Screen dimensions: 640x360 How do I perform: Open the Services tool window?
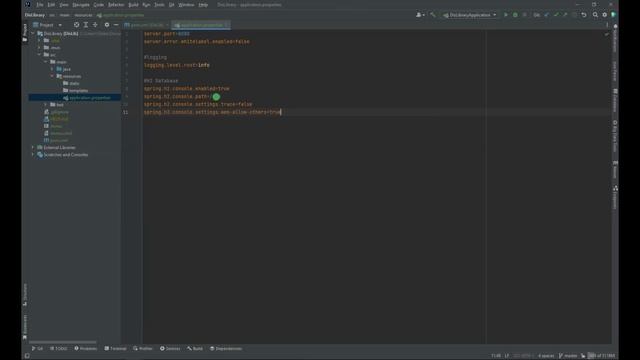(x=170, y=349)
